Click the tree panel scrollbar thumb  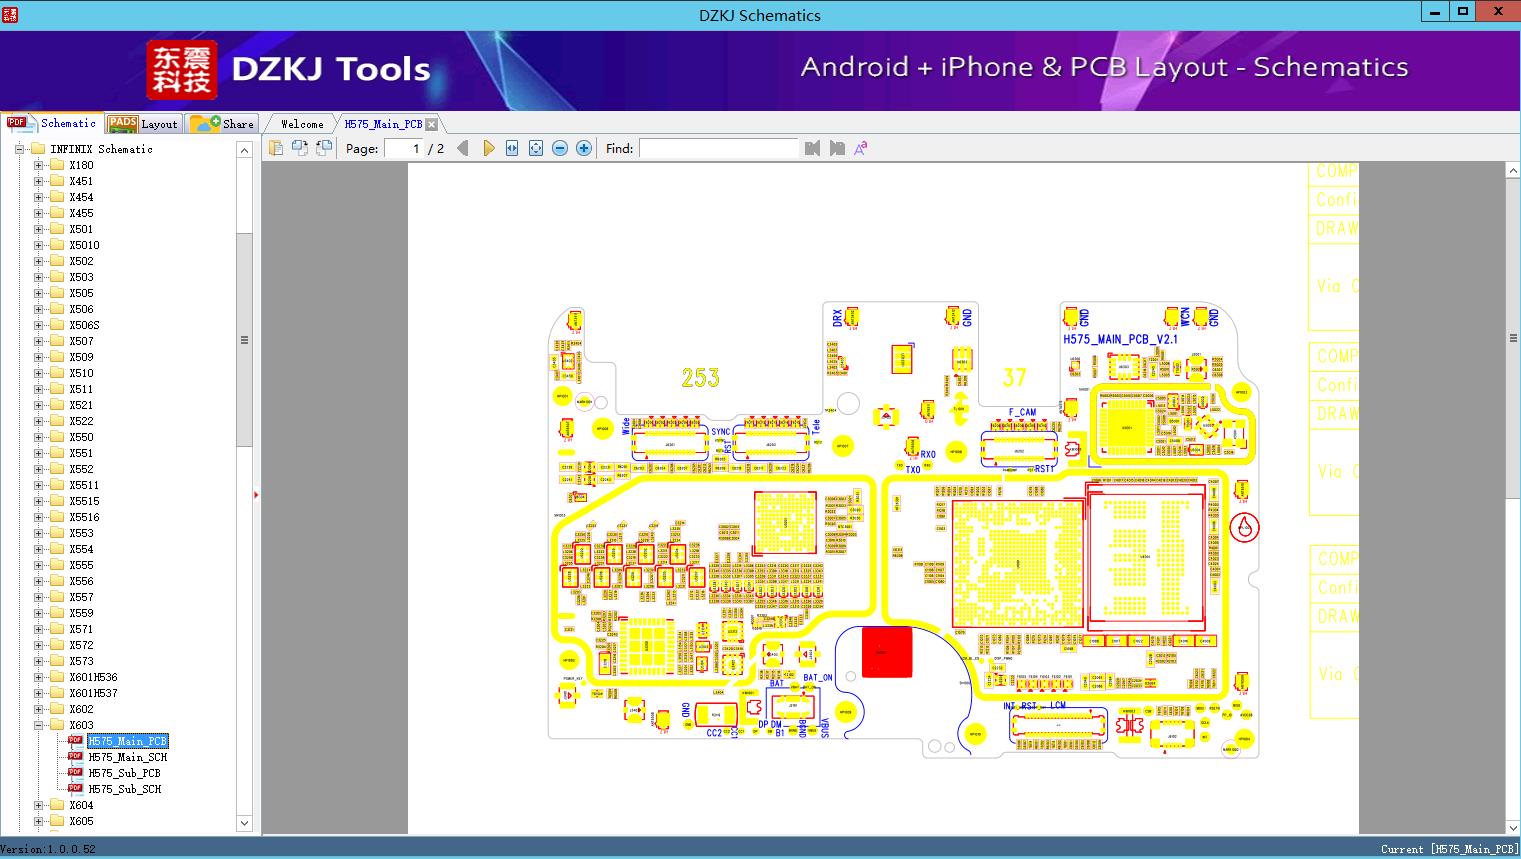(x=244, y=340)
